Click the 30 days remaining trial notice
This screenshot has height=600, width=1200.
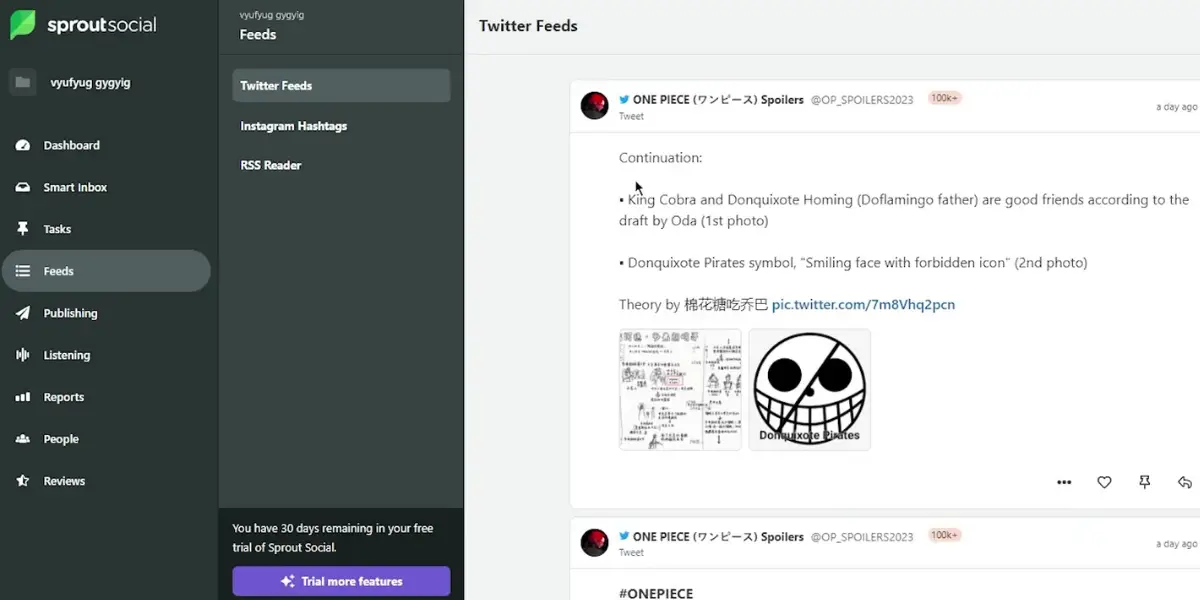point(333,537)
